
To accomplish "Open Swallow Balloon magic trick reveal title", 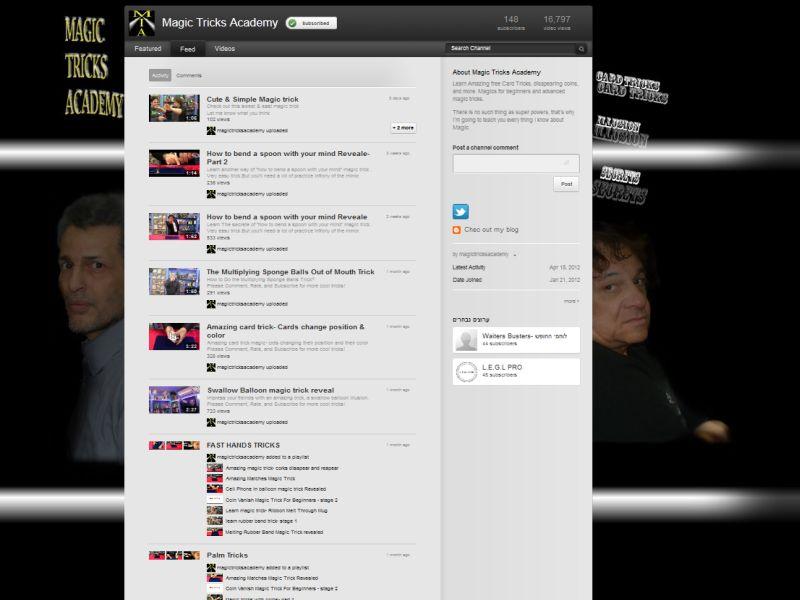I will click(270, 390).
